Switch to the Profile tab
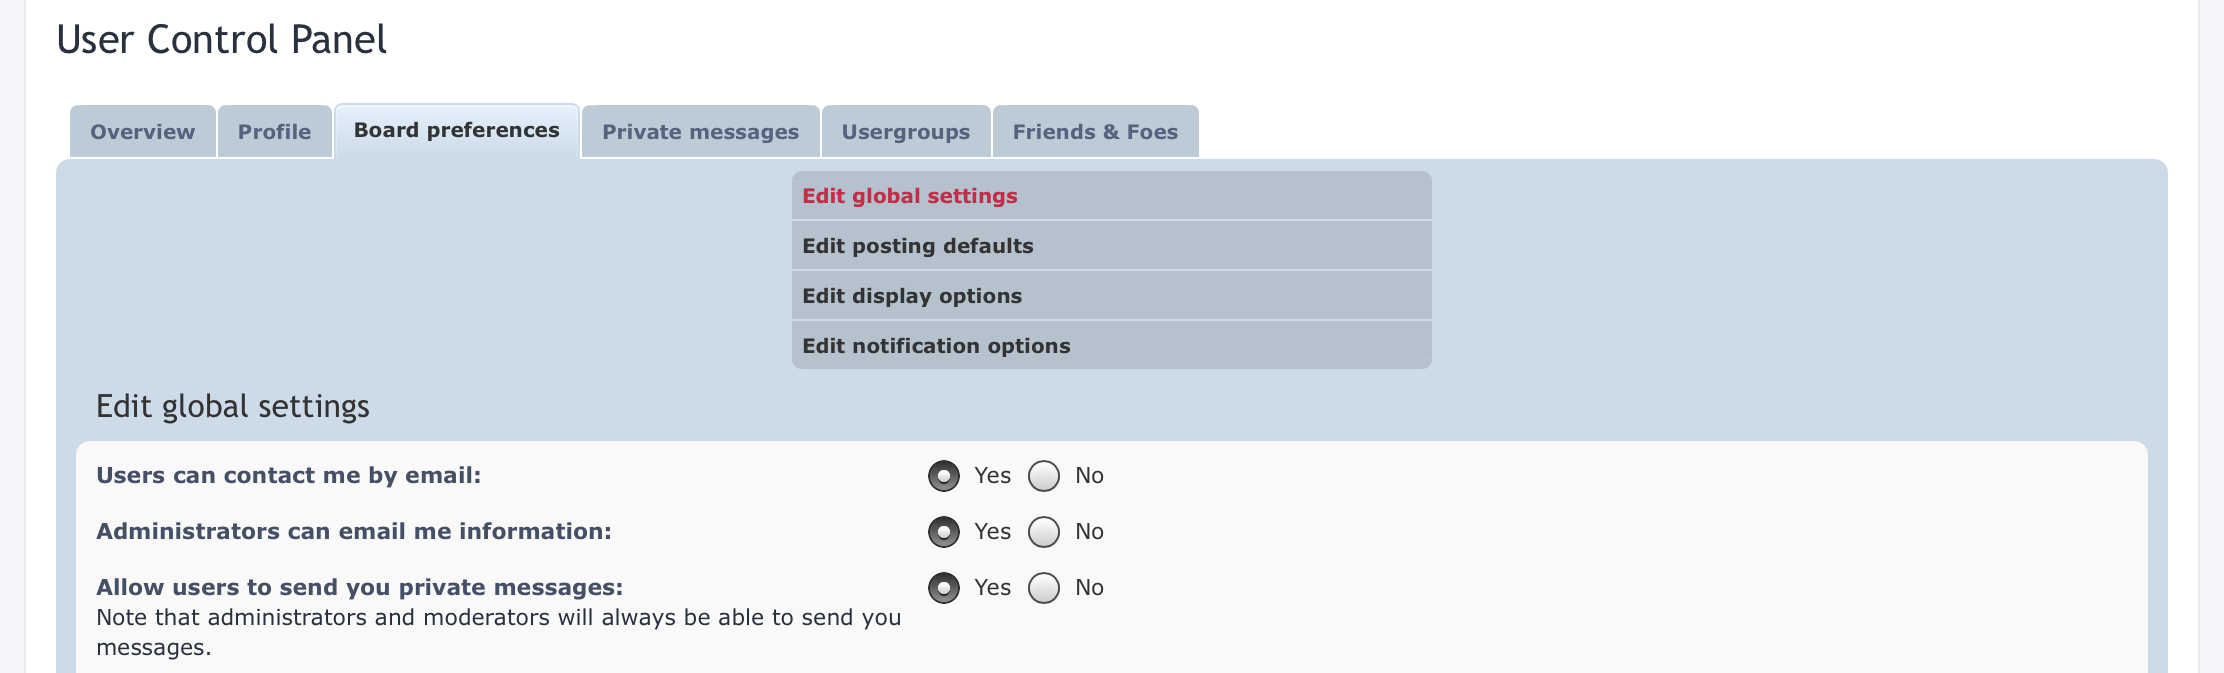 [274, 132]
